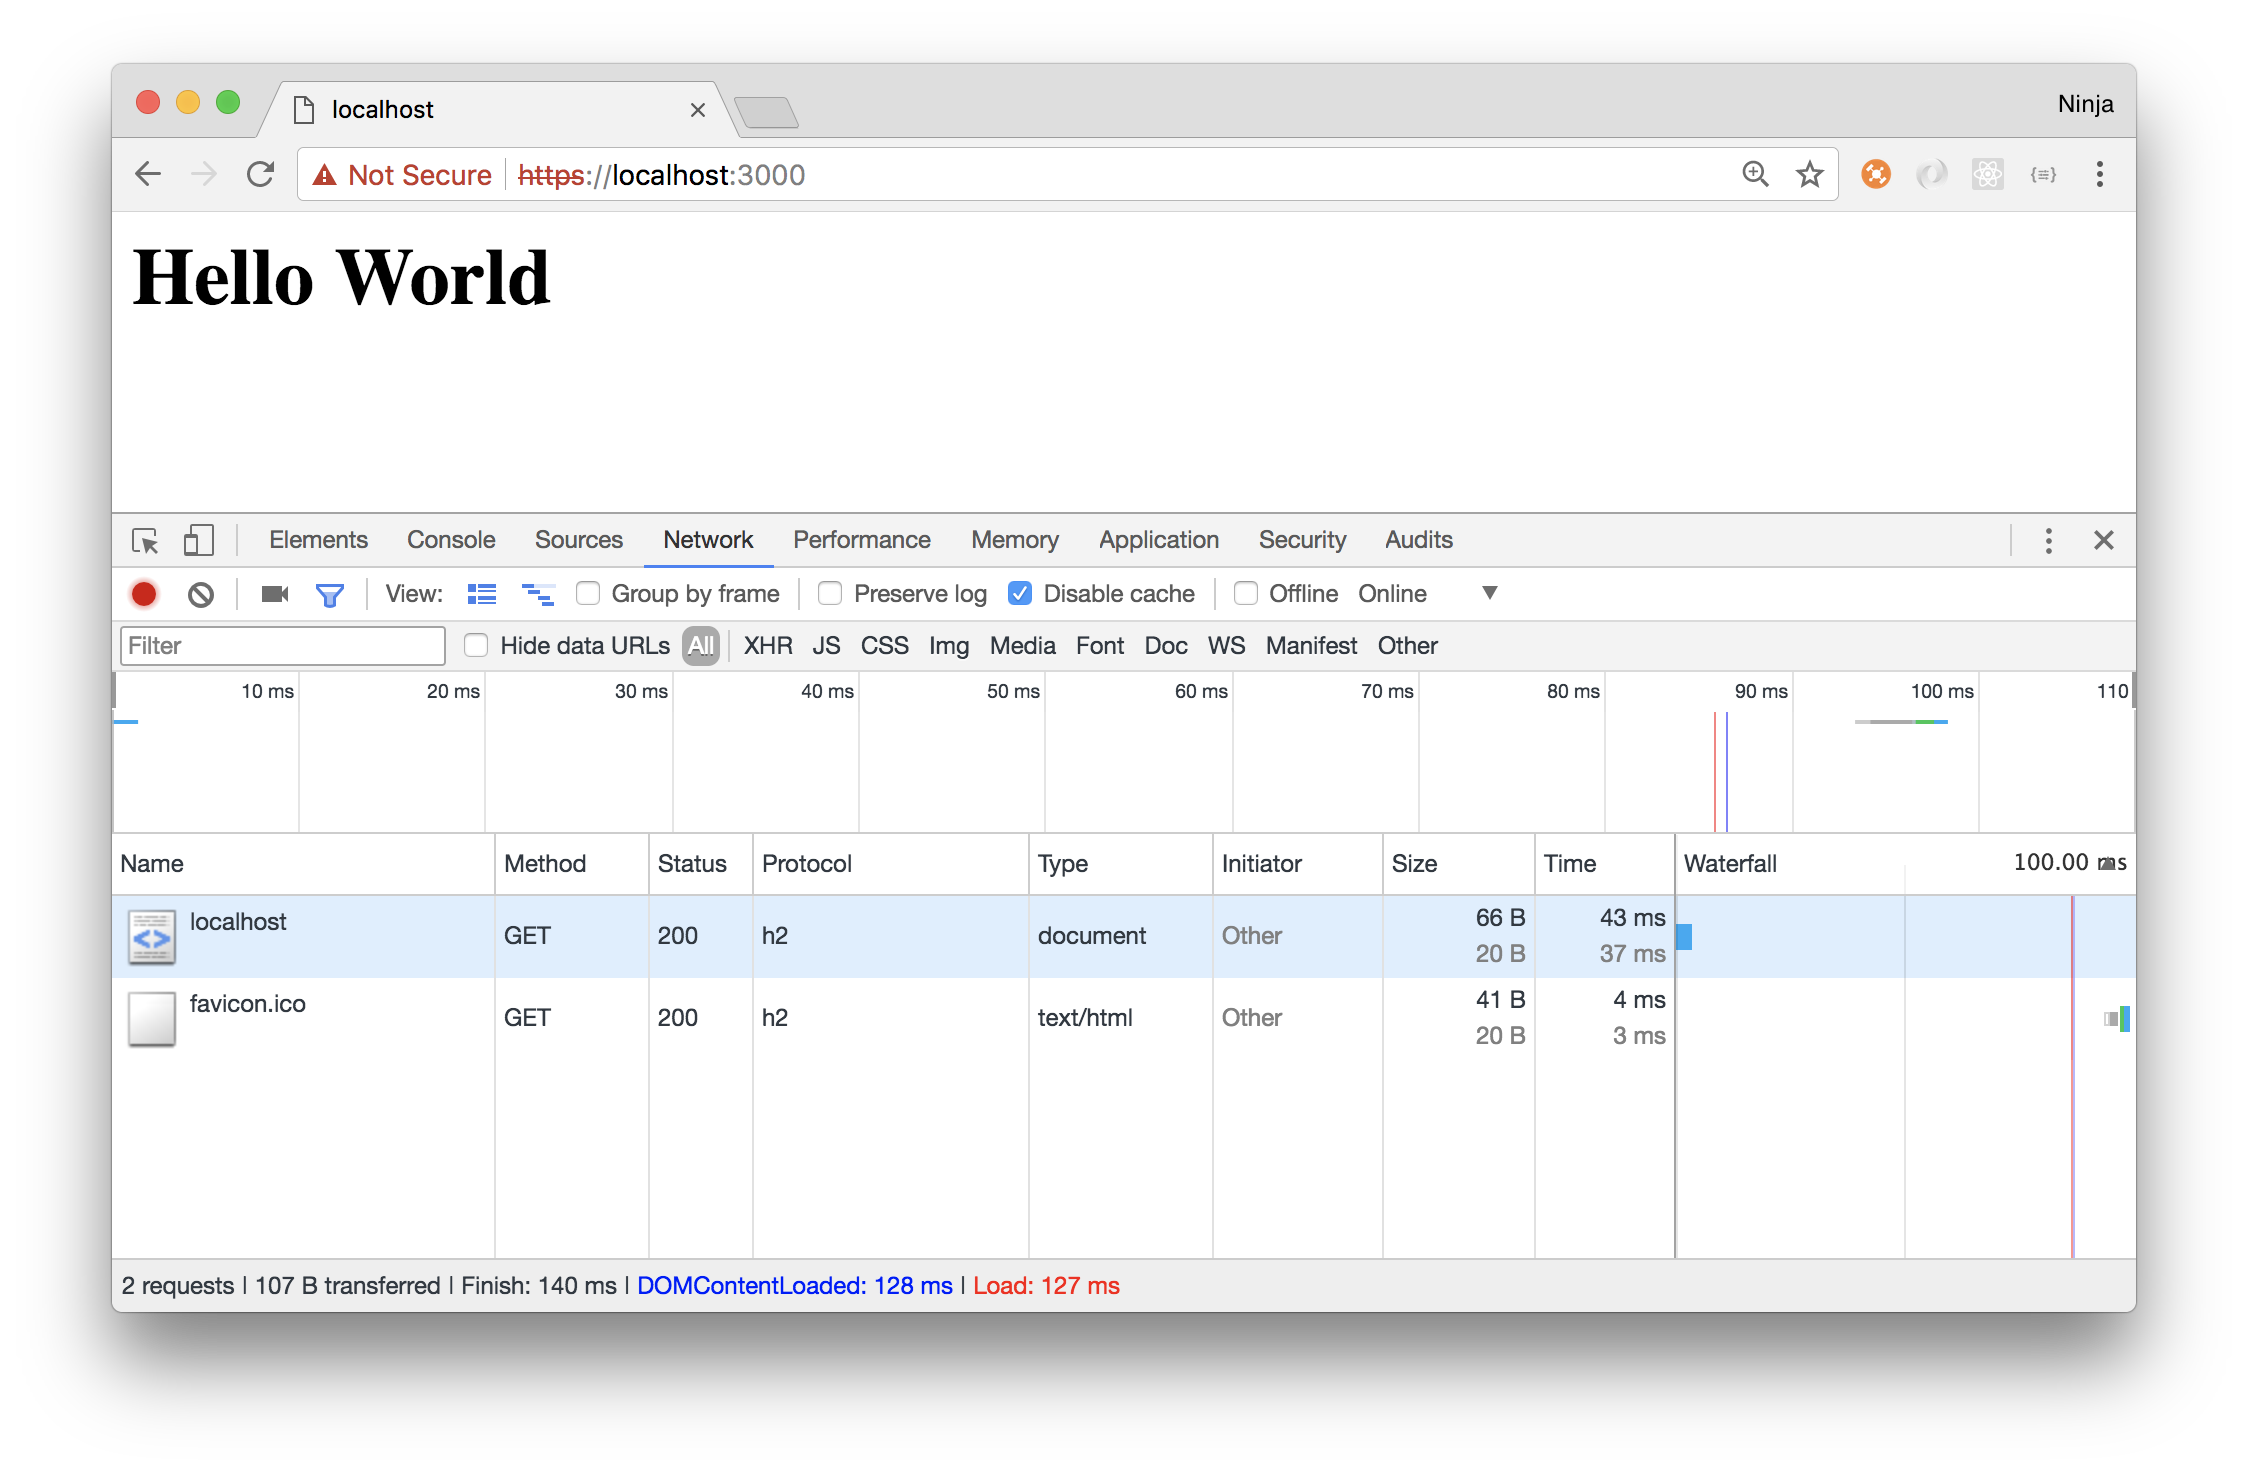Open the DevTools three-dot customize menu
The image size is (2248, 1472).
coord(2048,541)
